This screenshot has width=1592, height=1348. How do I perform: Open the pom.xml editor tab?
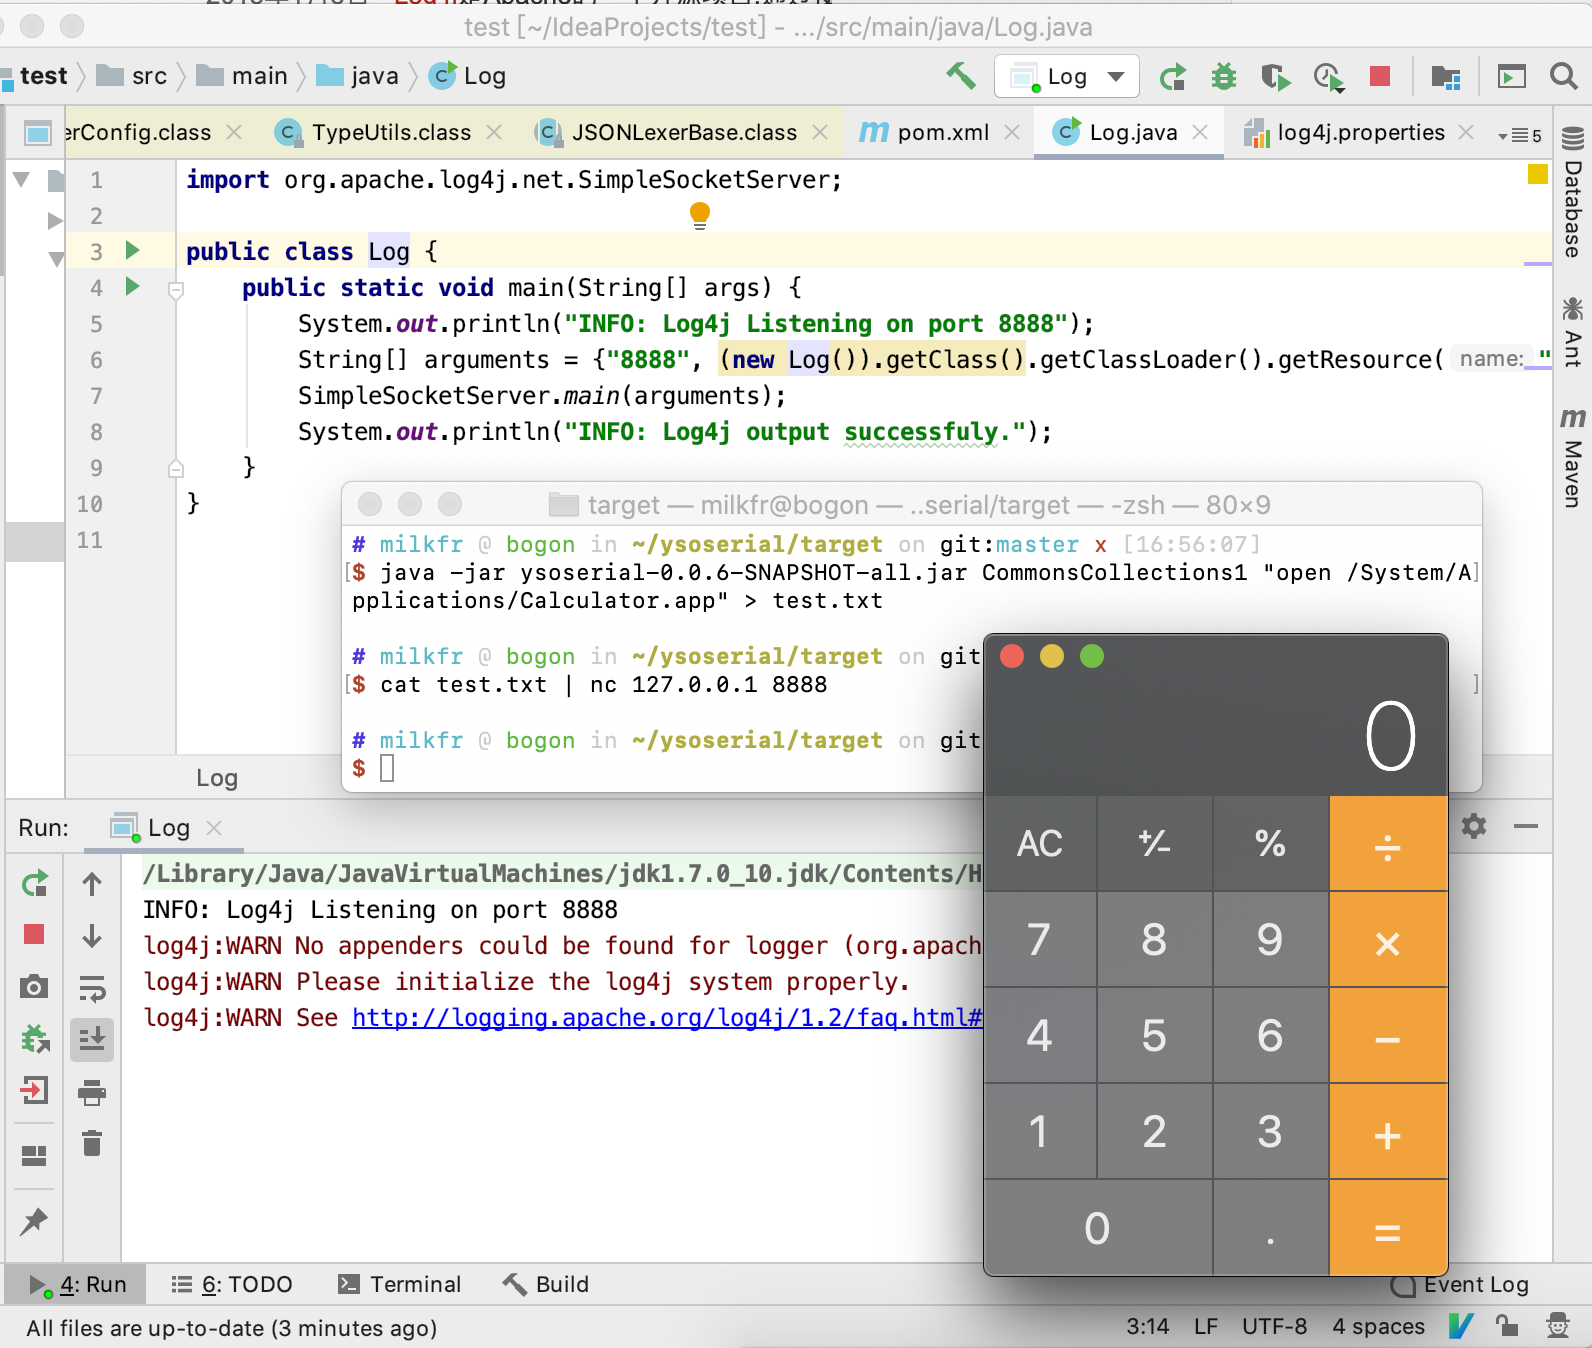coord(942,132)
